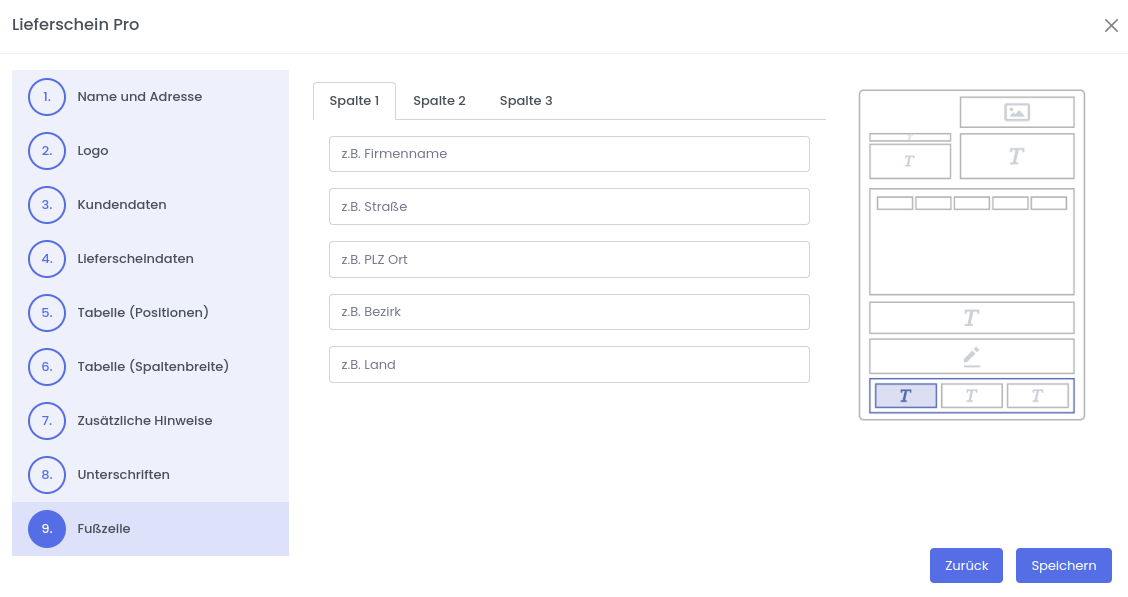Click the large address text block in preview
Image resolution: width=1128 pixels, height=597 pixels.
click(1016, 156)
